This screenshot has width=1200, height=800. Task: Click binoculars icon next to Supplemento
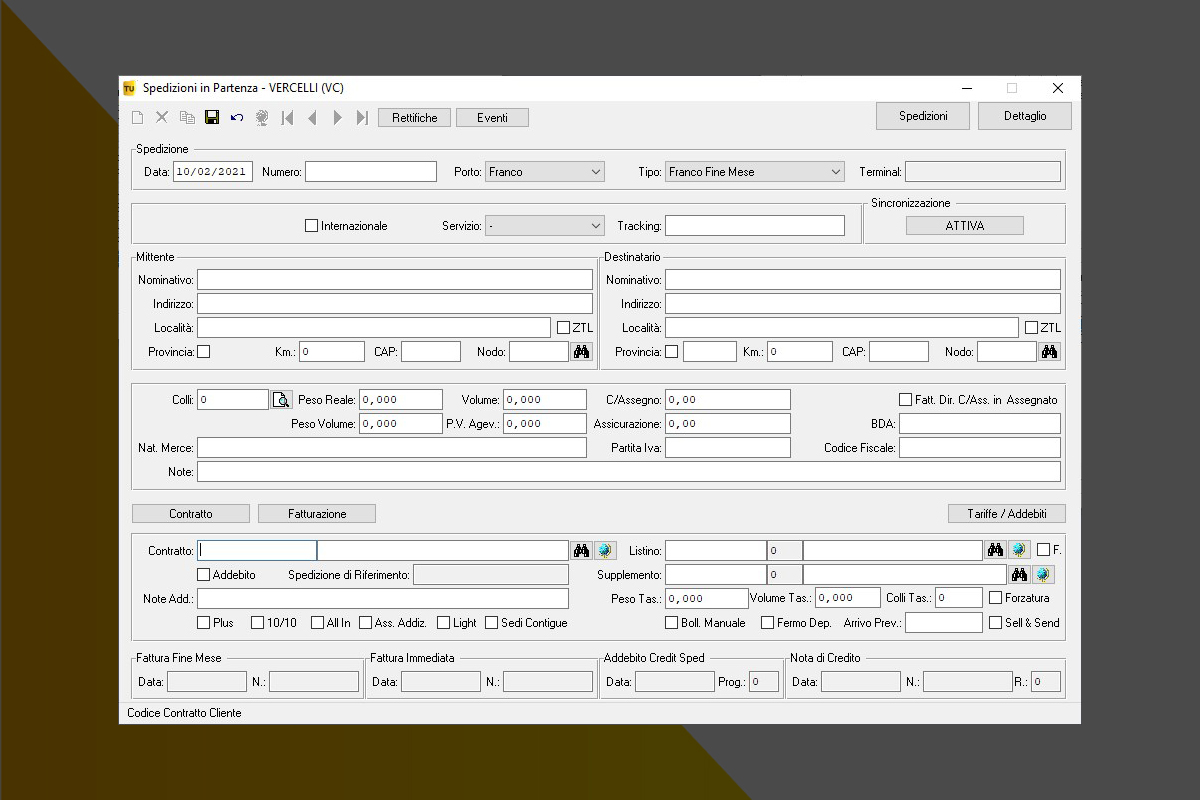[1019, 575]
